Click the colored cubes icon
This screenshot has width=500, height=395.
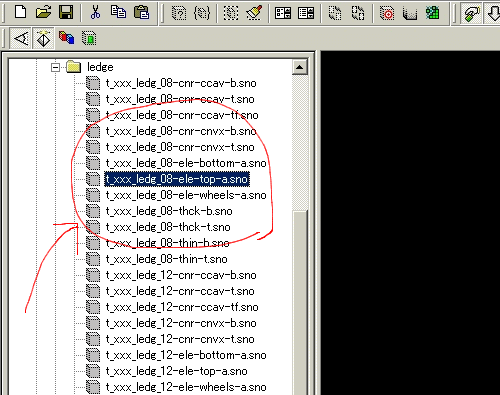(x=66, y=38)
